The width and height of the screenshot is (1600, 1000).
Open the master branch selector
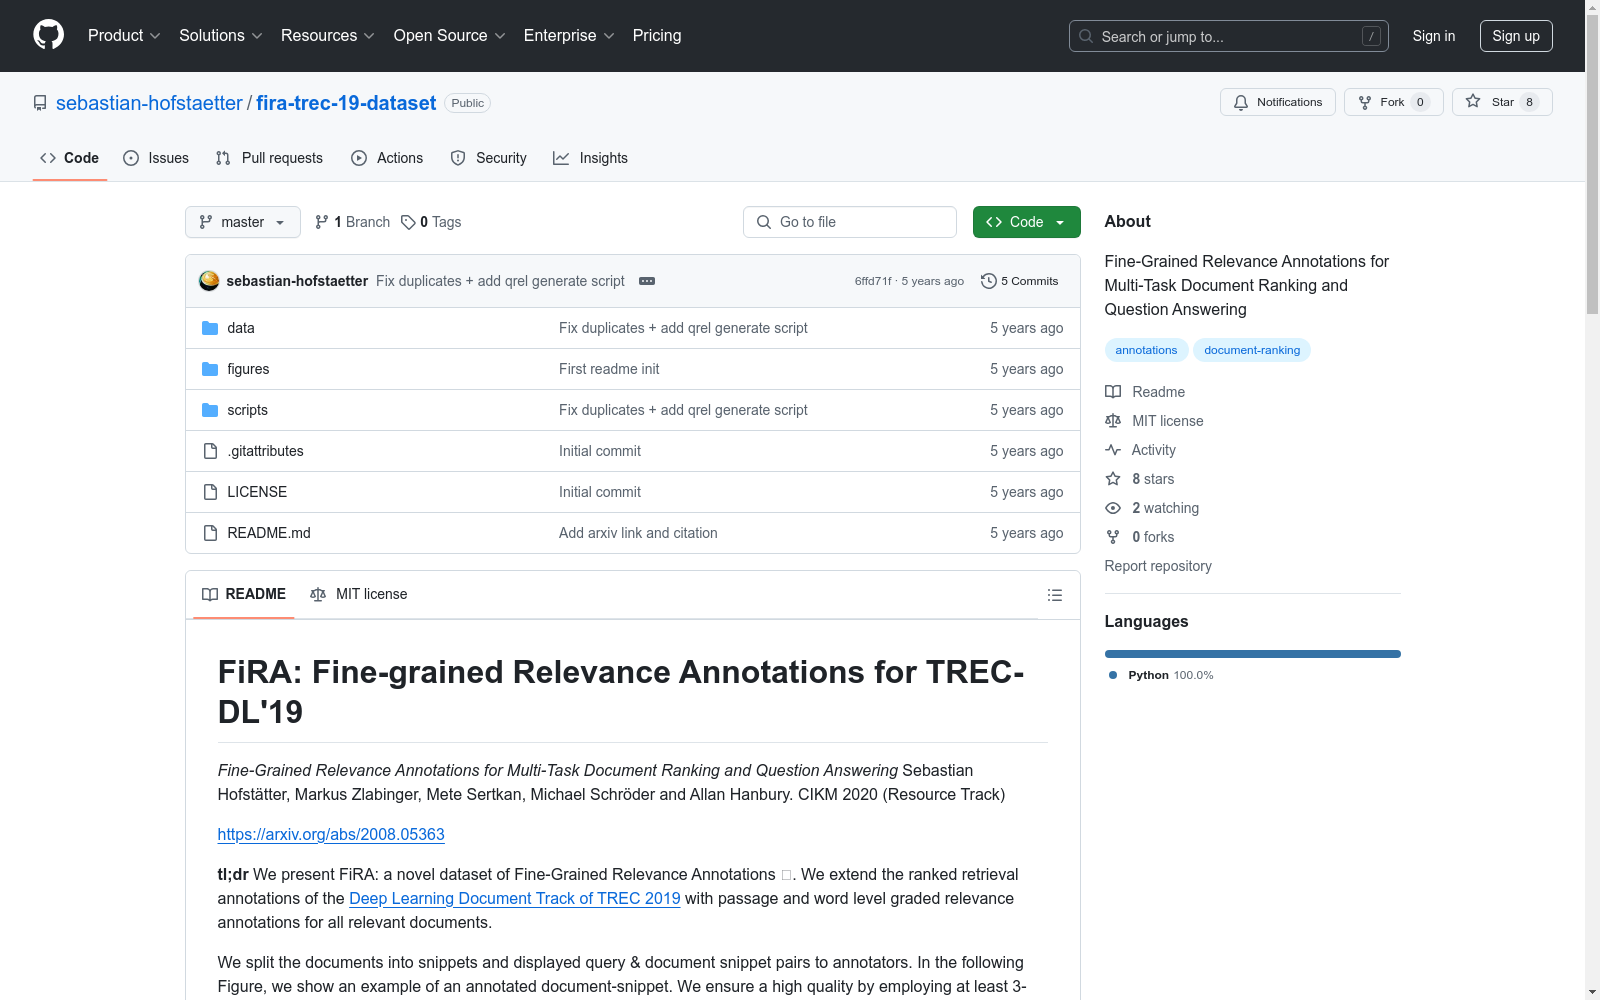coord(243,222)
